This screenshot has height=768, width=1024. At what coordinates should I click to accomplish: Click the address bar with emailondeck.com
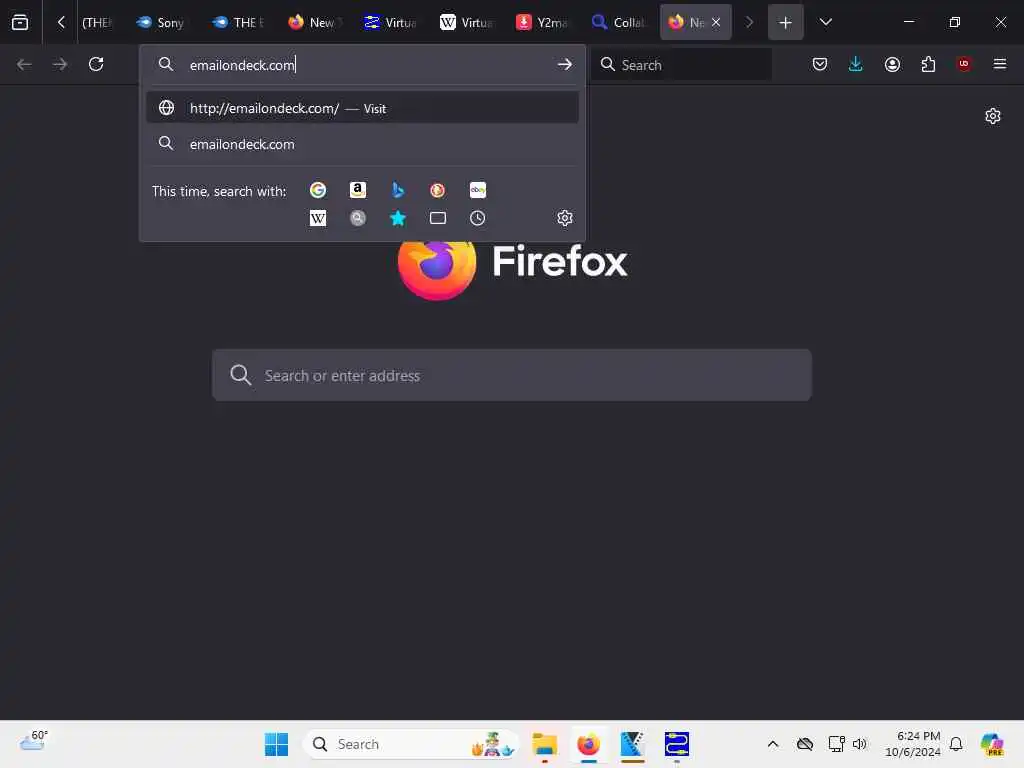point(362,65)
